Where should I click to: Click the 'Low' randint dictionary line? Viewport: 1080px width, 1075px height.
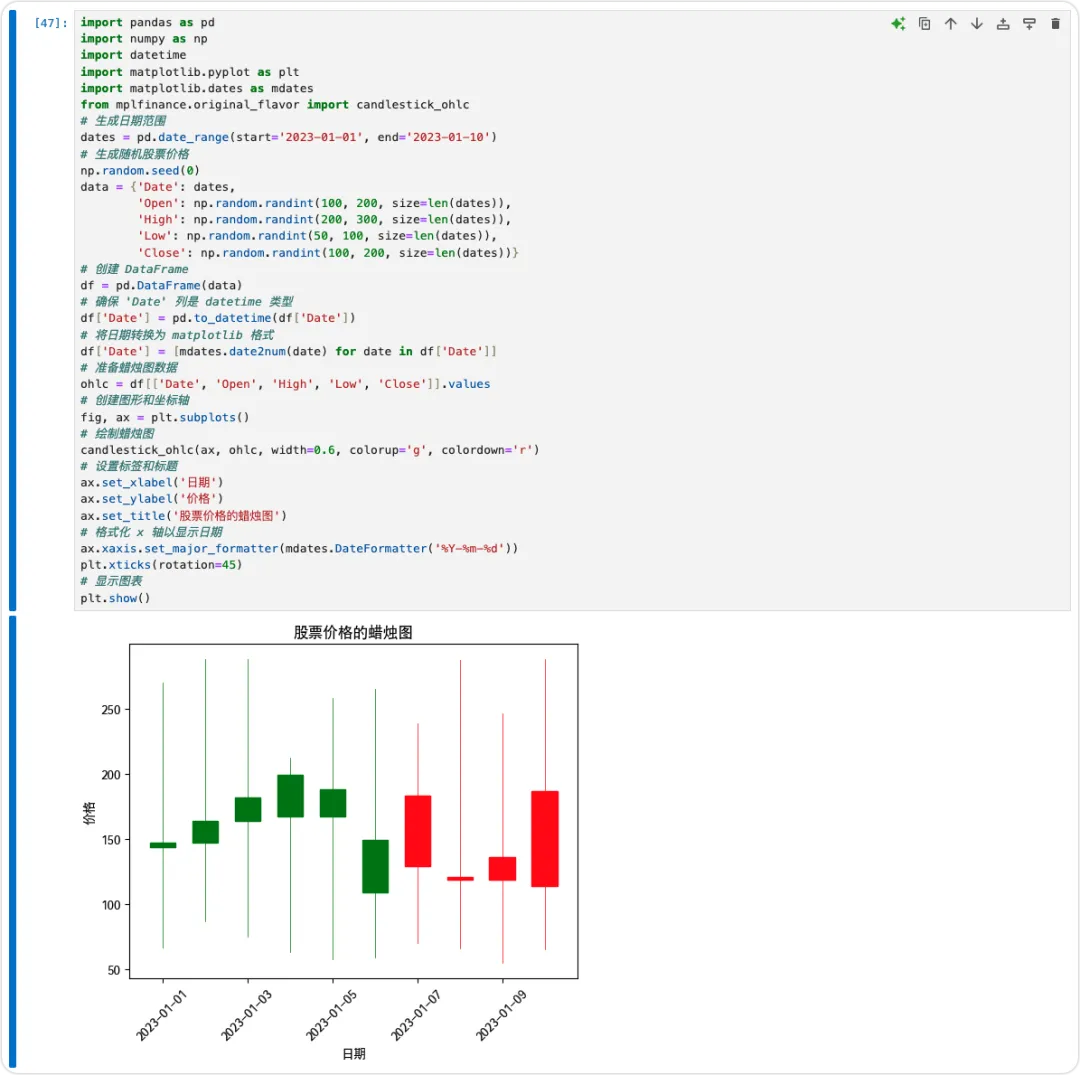318,236
